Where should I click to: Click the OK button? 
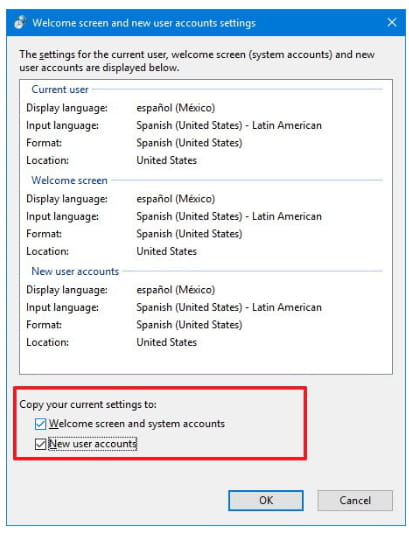click(266, 500)
